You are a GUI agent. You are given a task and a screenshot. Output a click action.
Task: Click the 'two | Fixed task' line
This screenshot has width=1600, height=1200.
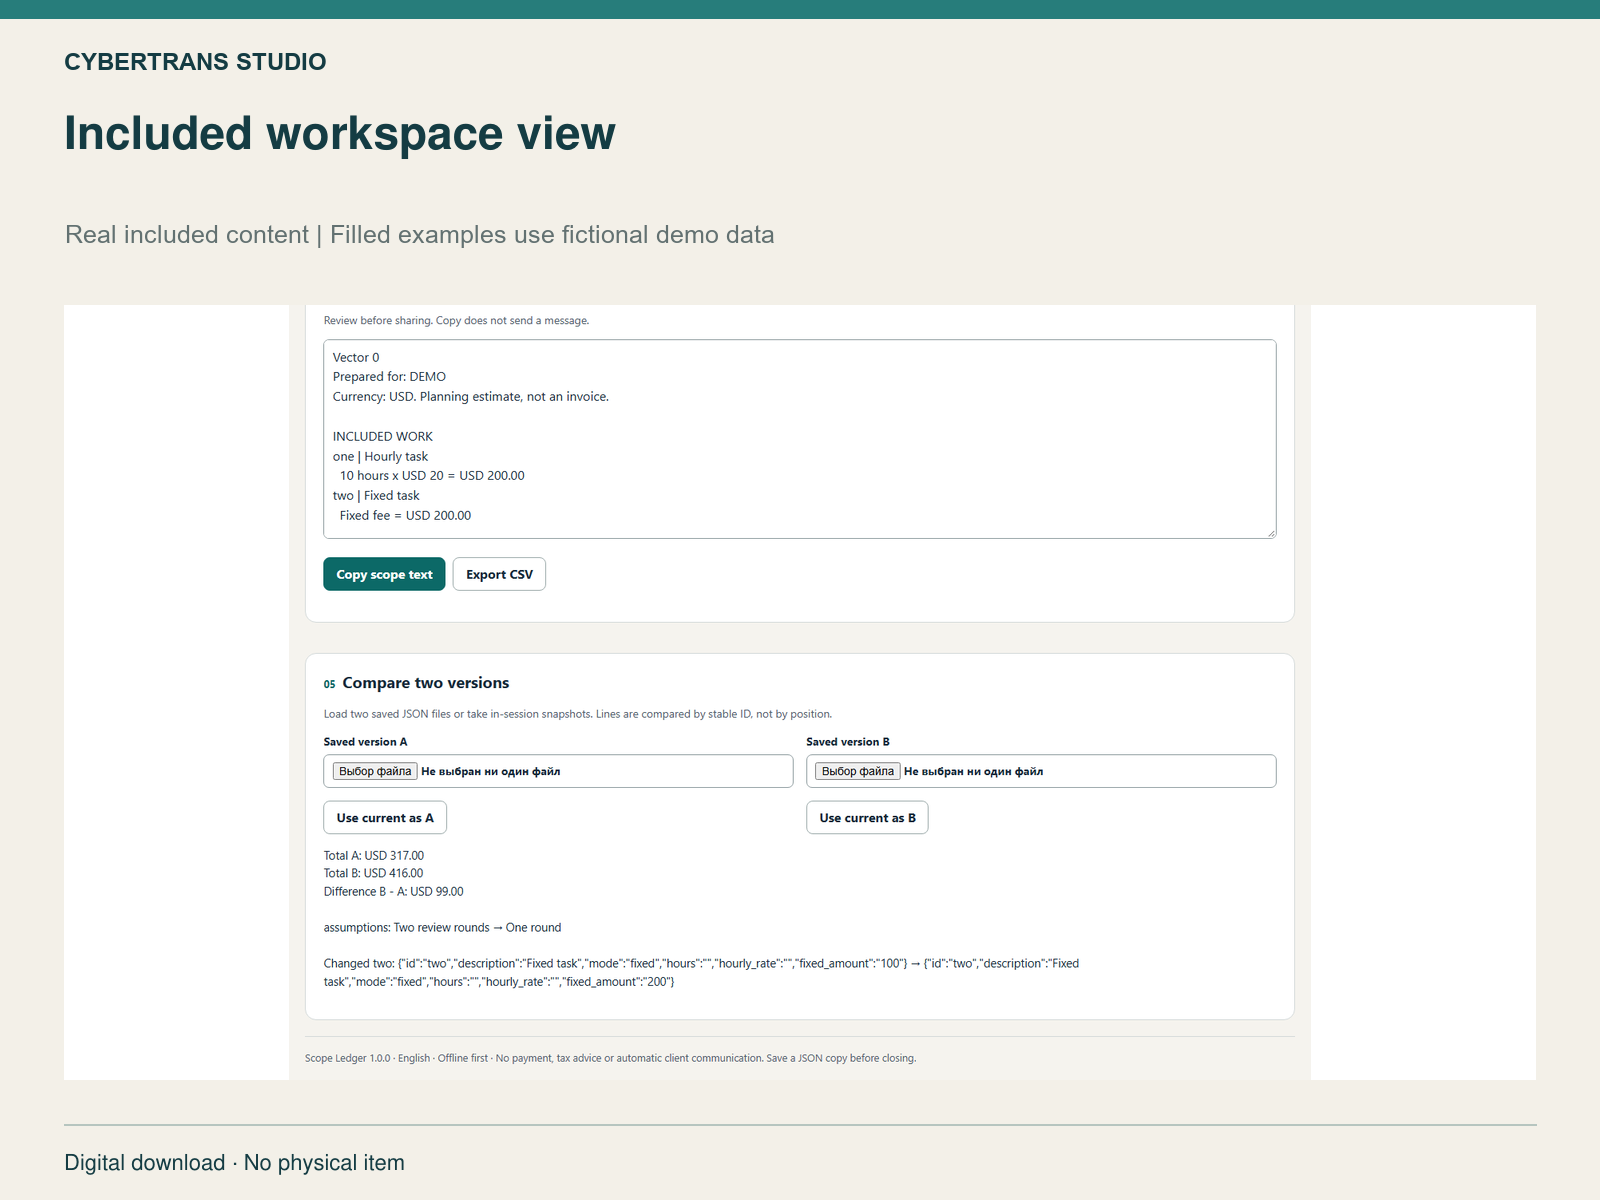[x=376, y=496]
